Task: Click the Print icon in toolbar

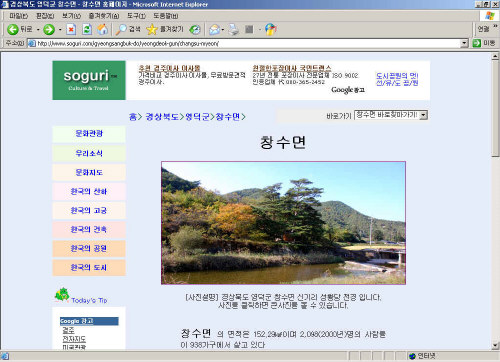Action: coord(234,29)
